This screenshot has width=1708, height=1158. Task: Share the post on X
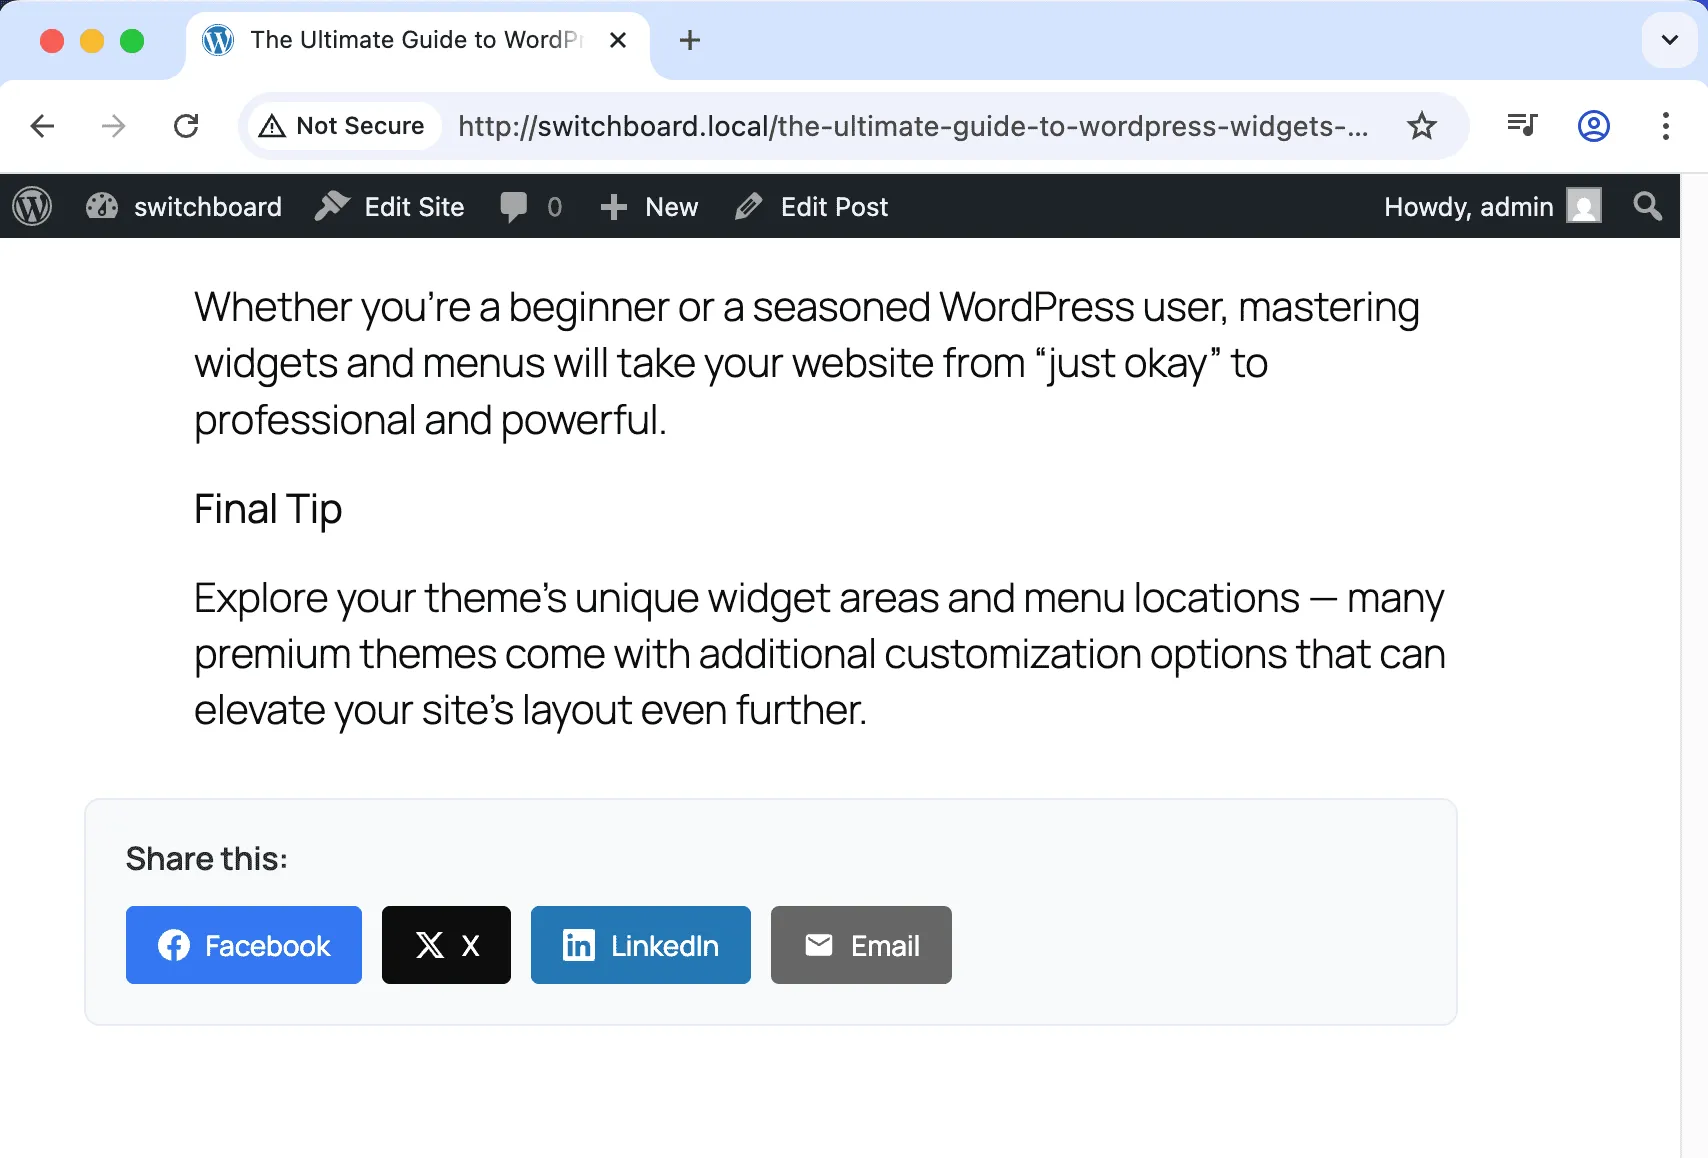[446, 945]
